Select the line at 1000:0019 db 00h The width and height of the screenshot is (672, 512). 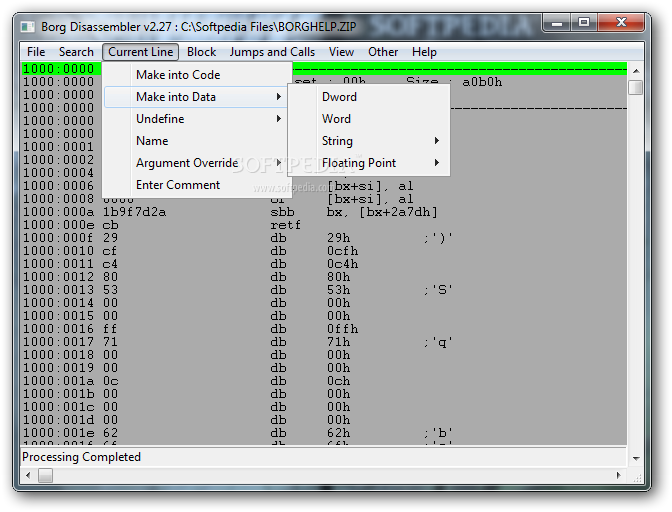tap(324, 368)
